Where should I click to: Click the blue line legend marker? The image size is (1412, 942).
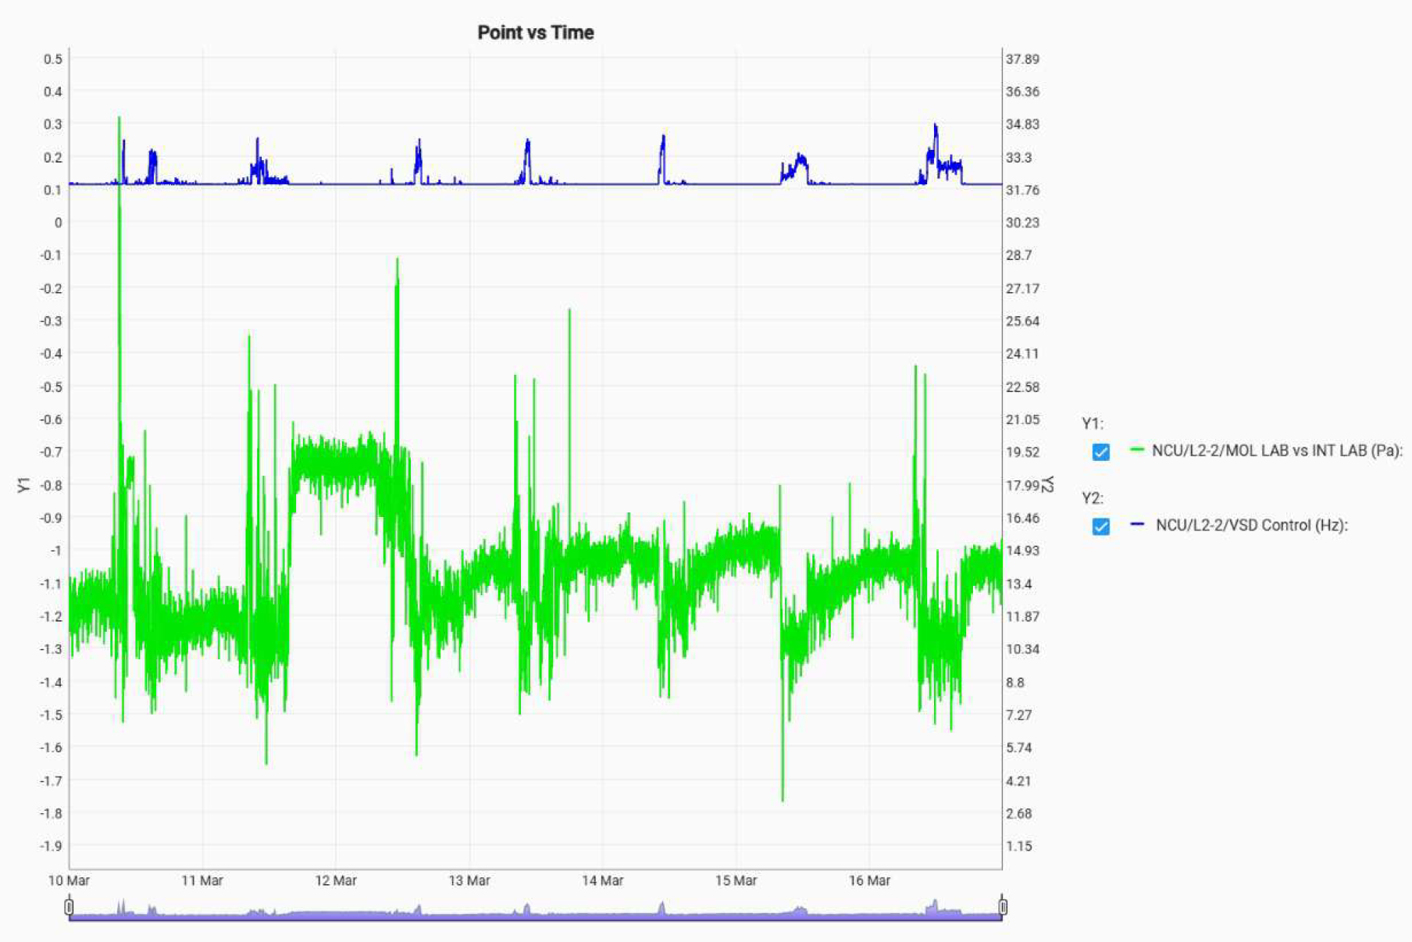point(1137,524)
